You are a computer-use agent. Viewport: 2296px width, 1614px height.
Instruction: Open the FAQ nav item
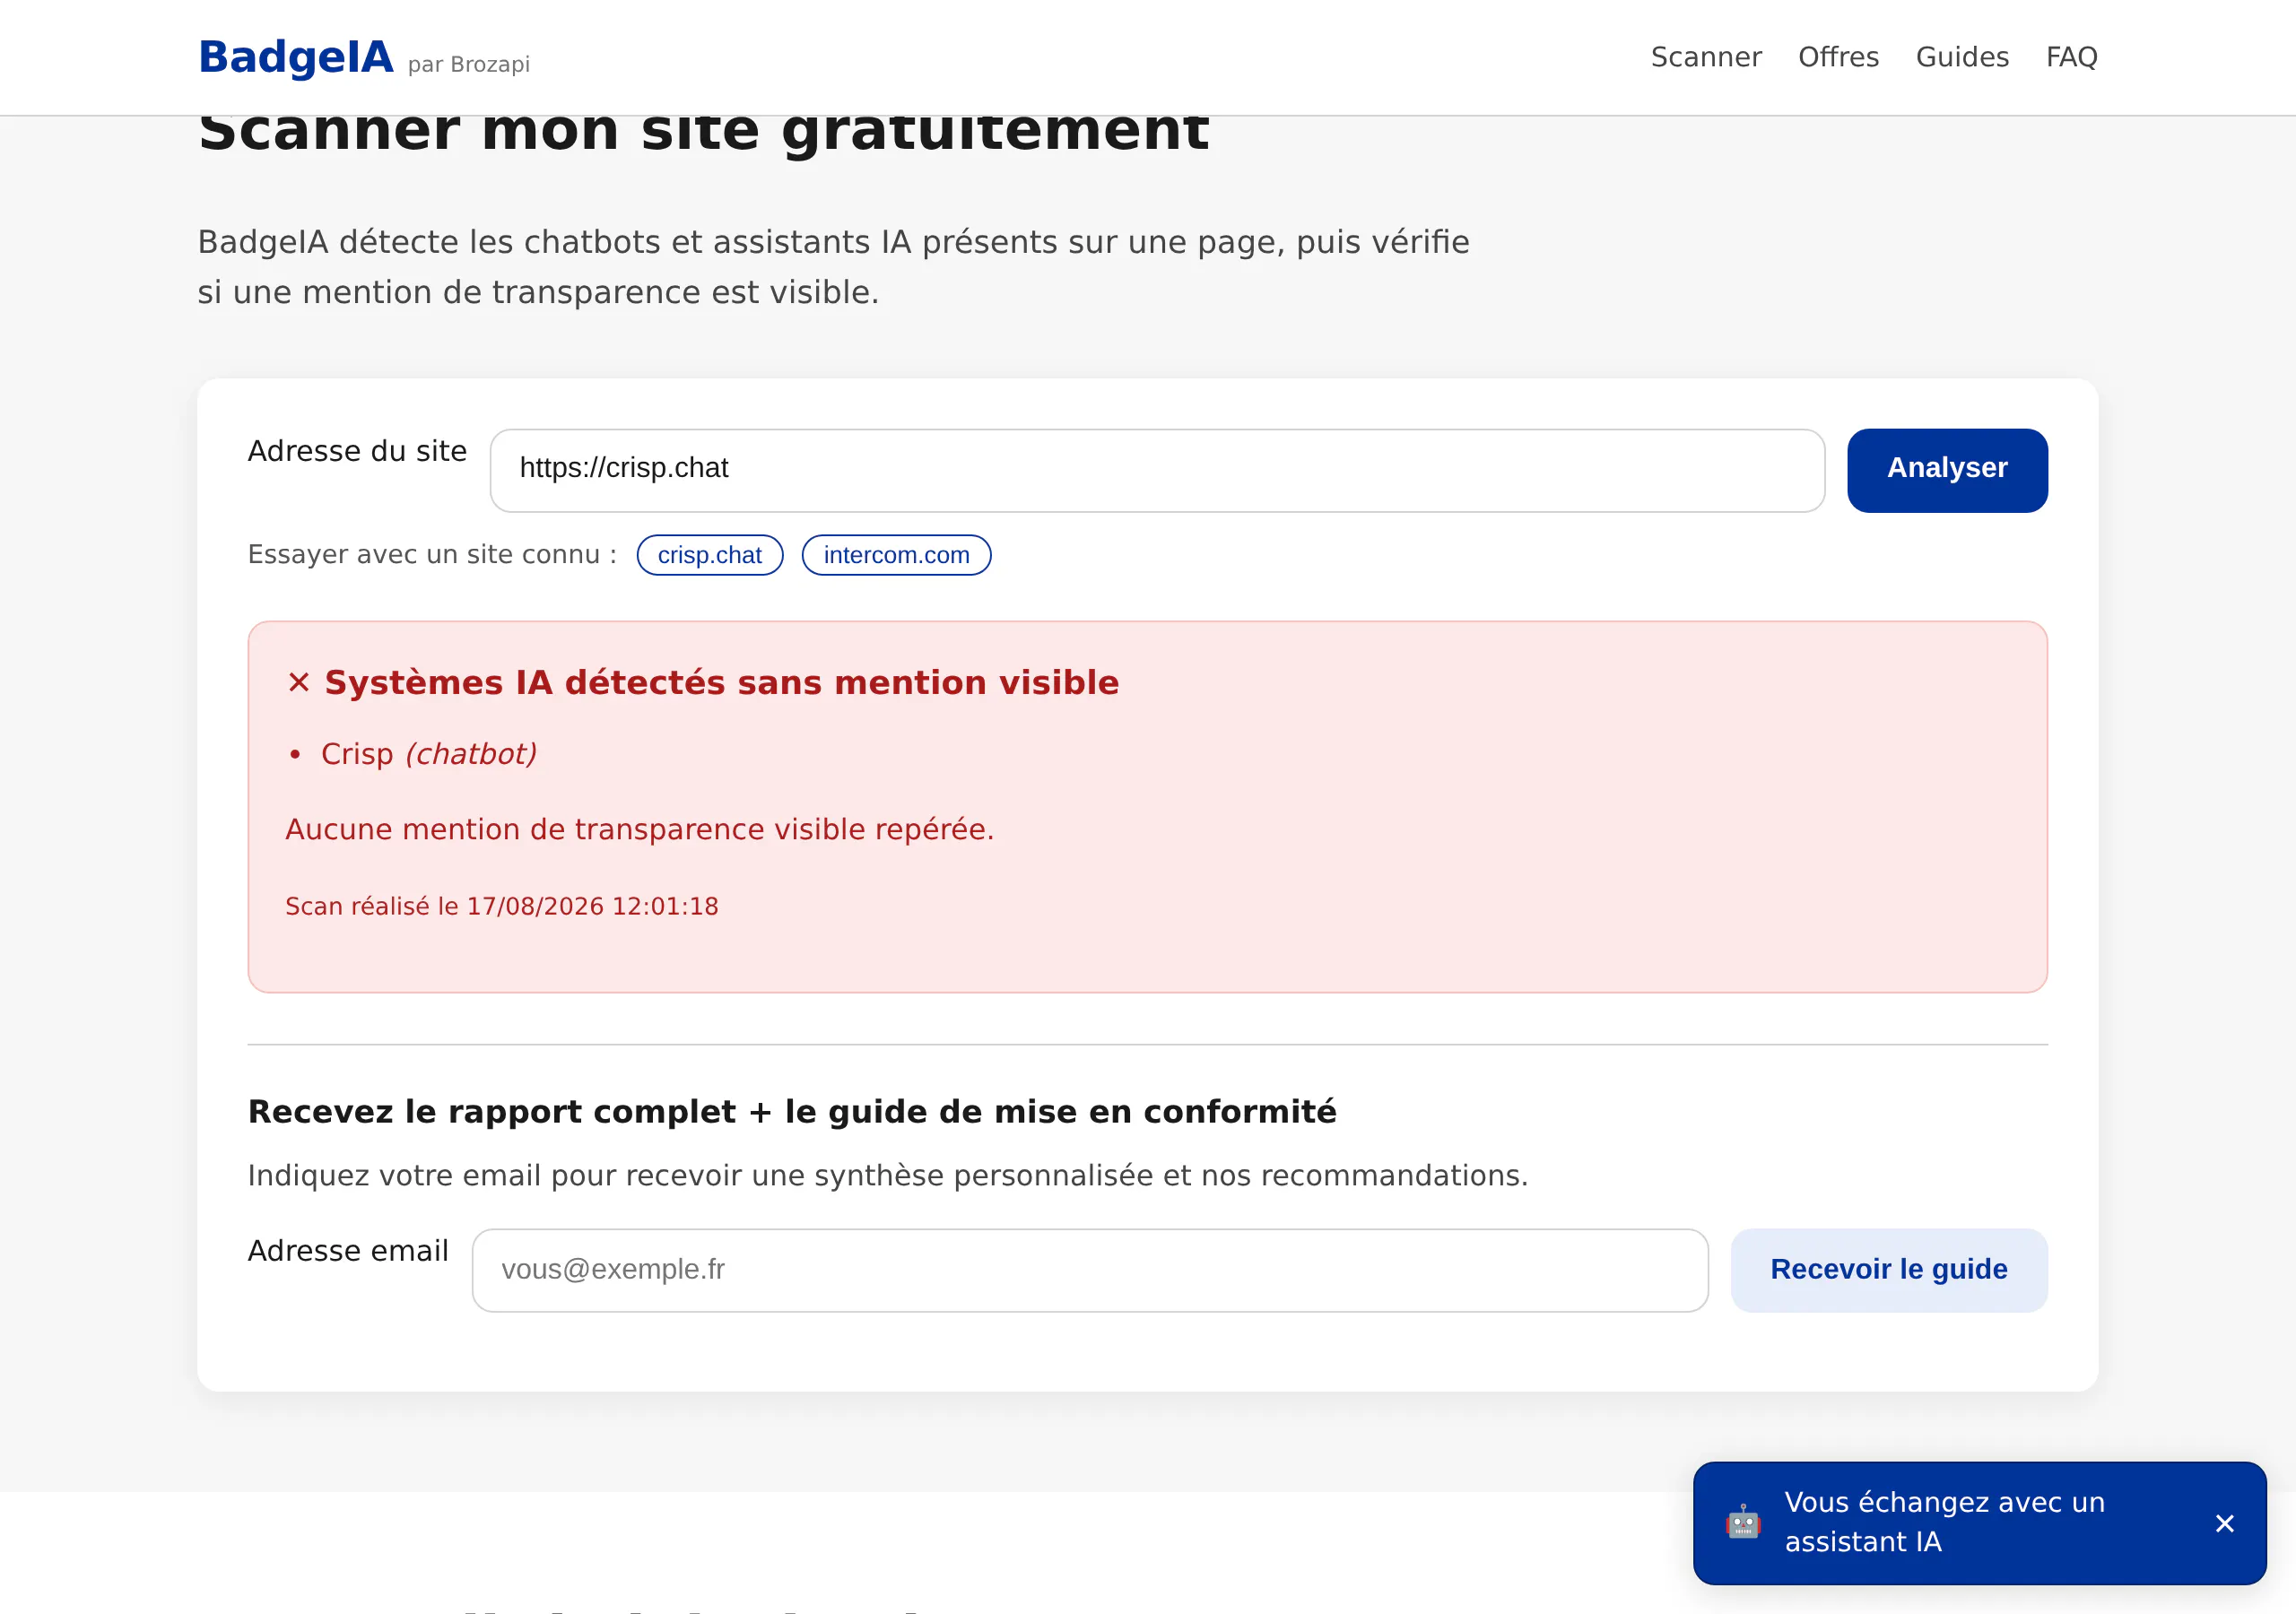2071,57
